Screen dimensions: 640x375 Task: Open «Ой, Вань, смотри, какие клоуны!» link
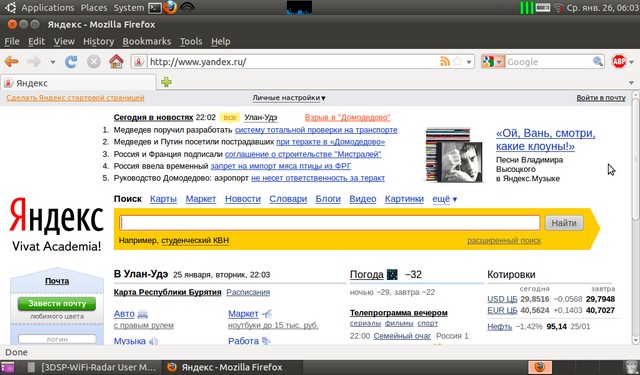click(545, 140)
